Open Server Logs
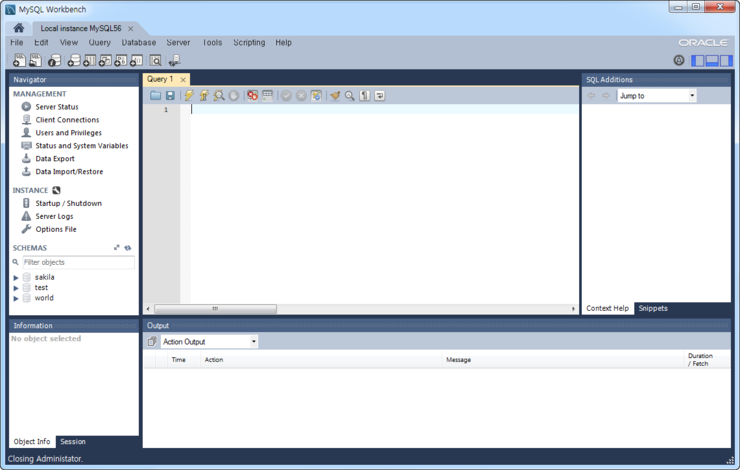 coord(54,217)
